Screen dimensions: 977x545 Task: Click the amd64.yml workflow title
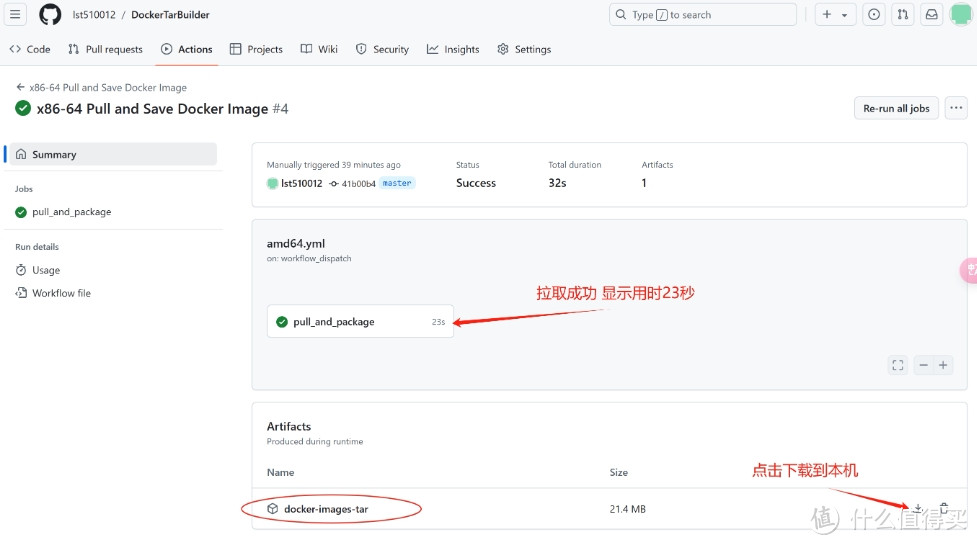tap(296, 244)
